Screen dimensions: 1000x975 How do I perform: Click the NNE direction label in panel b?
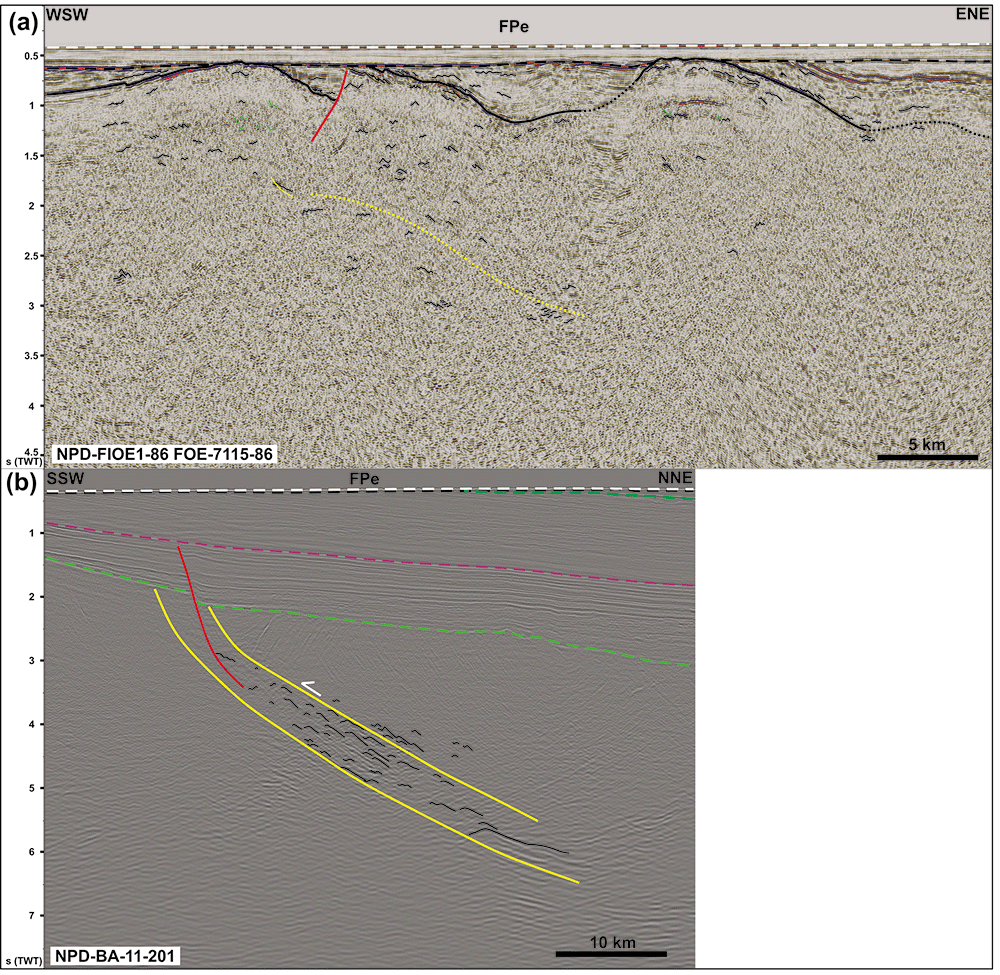[x=675, y=478]
